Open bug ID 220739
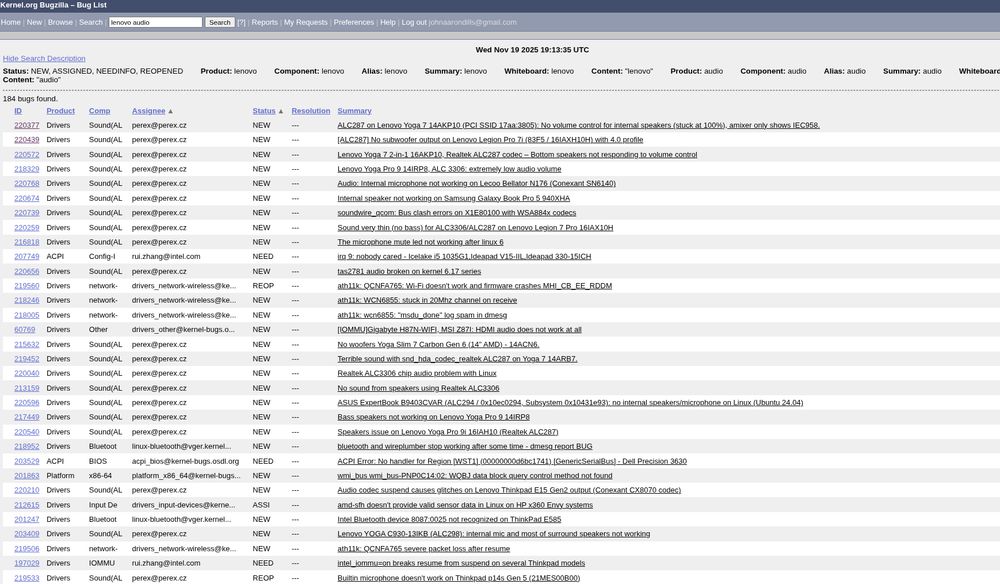This screenshot has width=1000, height=584. [27, 213]
